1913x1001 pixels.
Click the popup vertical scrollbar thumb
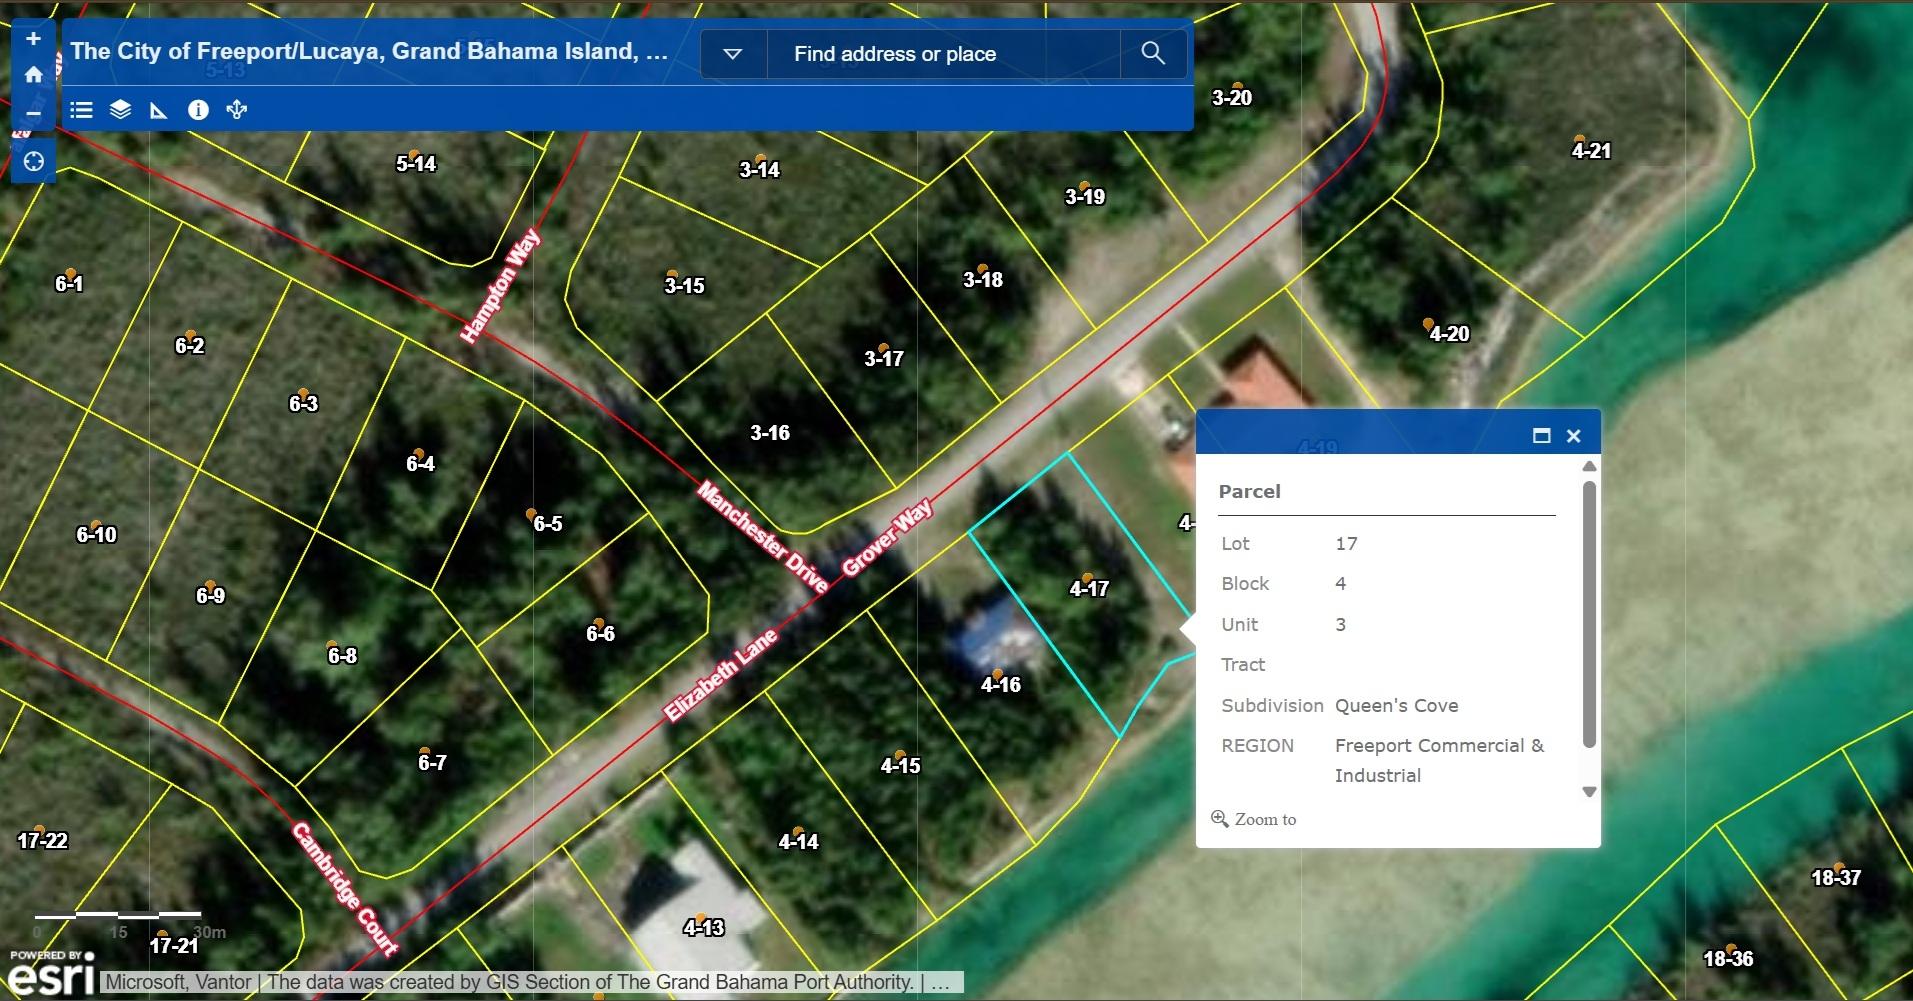click(x=1589, y=613)
